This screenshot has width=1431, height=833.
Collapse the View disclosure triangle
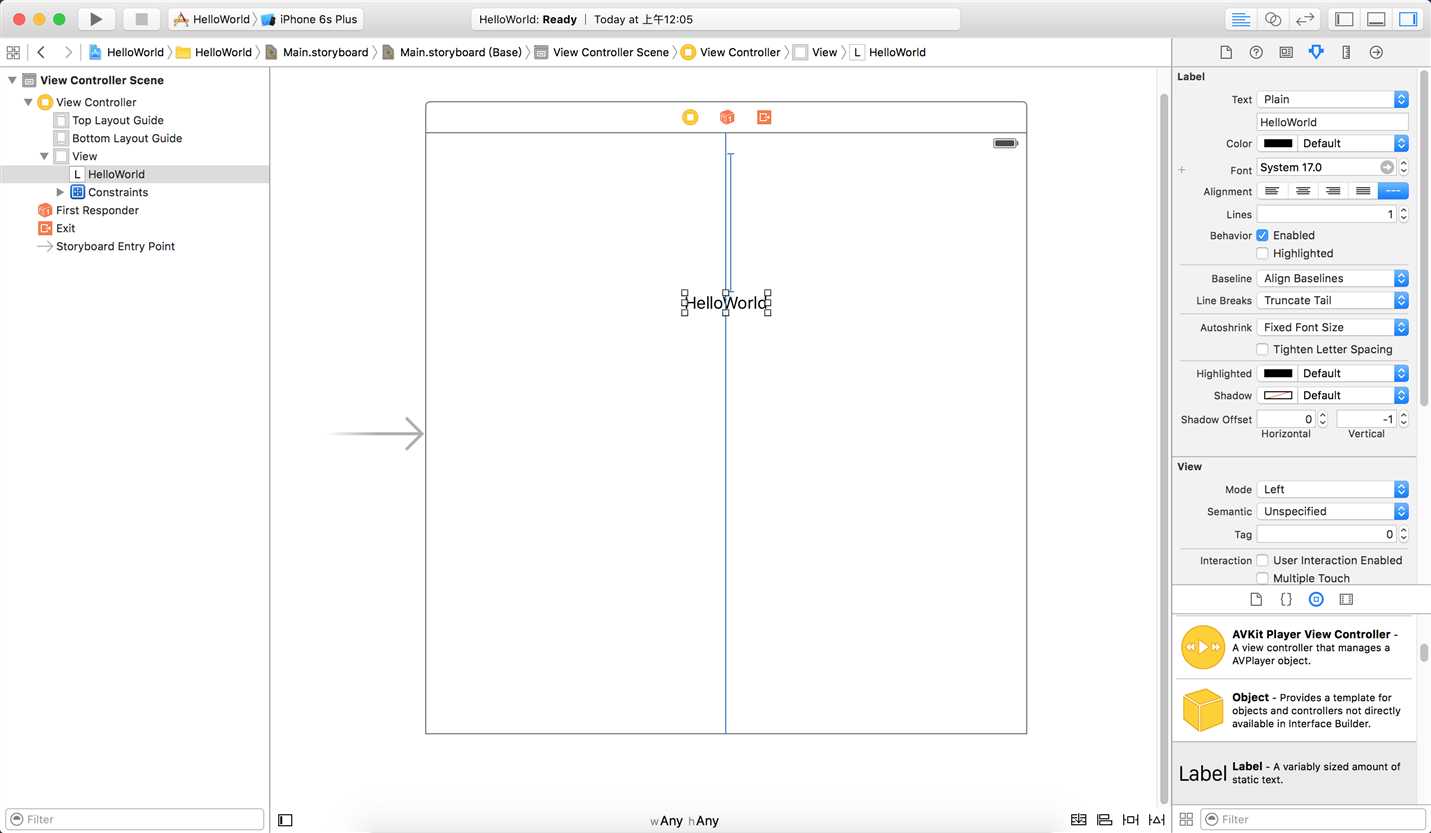(x=44, y=156)
